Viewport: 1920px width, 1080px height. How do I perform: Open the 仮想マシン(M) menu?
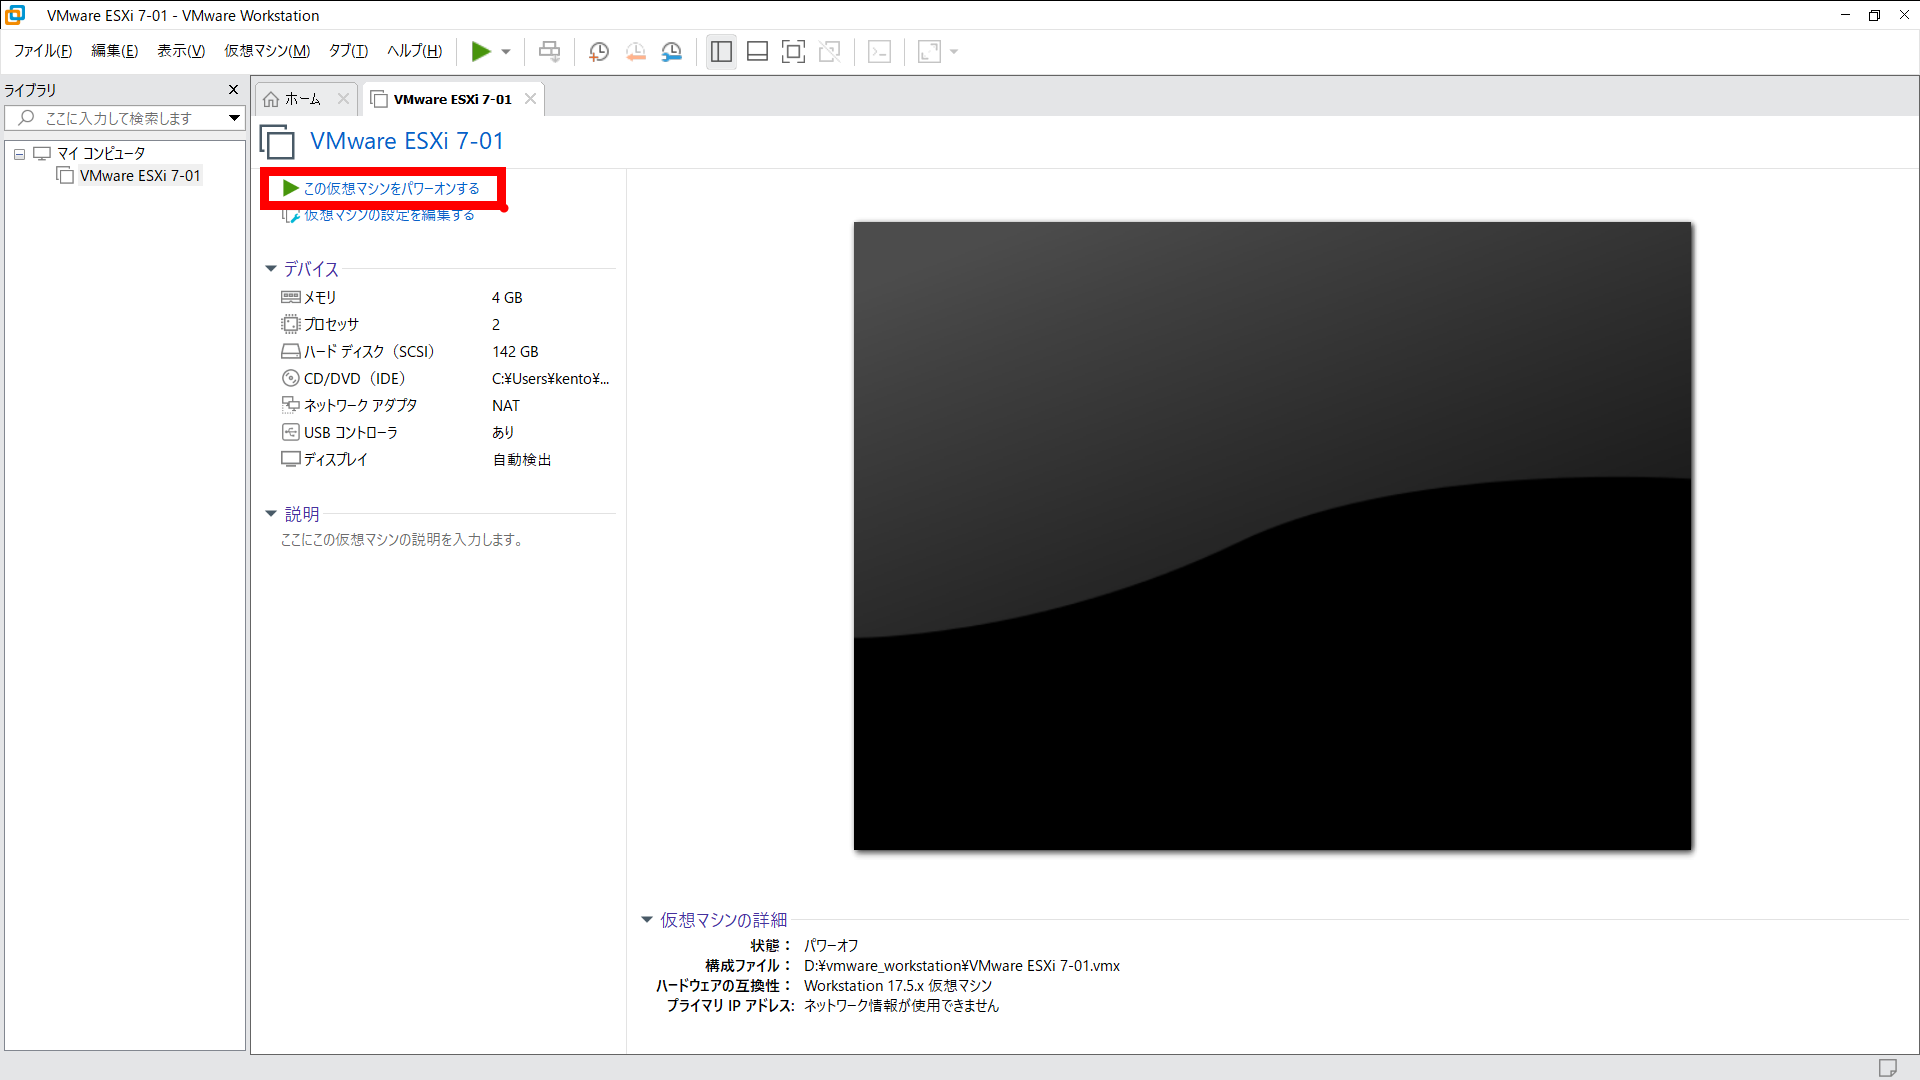click(266, 51)
